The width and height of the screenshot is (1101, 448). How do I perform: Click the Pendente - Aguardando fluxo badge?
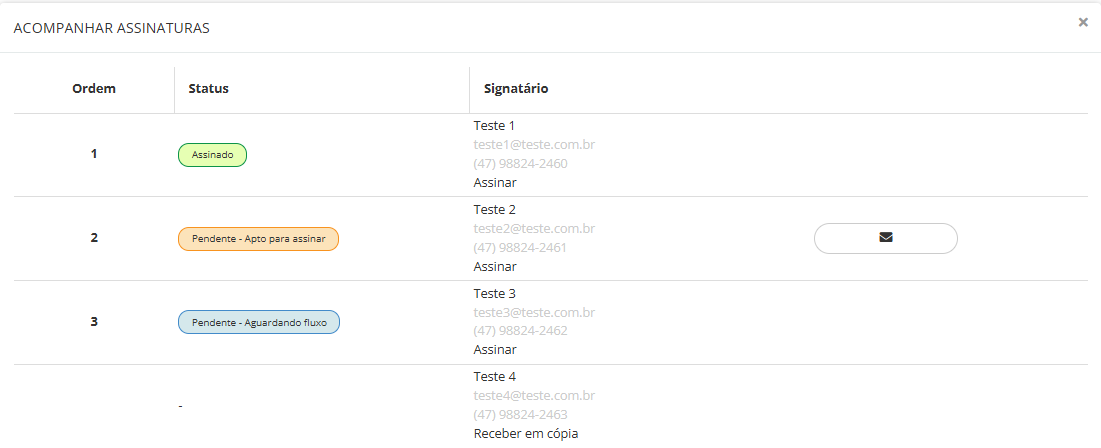(x=259, y=323)
